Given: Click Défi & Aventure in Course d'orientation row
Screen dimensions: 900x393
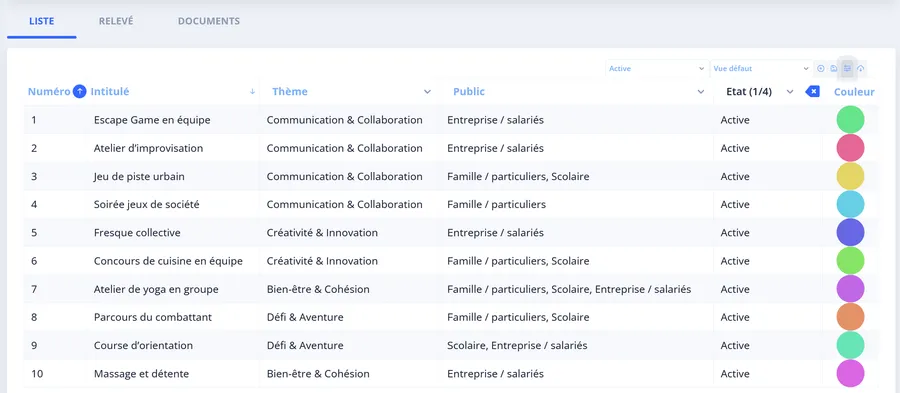Looking at the screenshot, I should pos(305,345).
